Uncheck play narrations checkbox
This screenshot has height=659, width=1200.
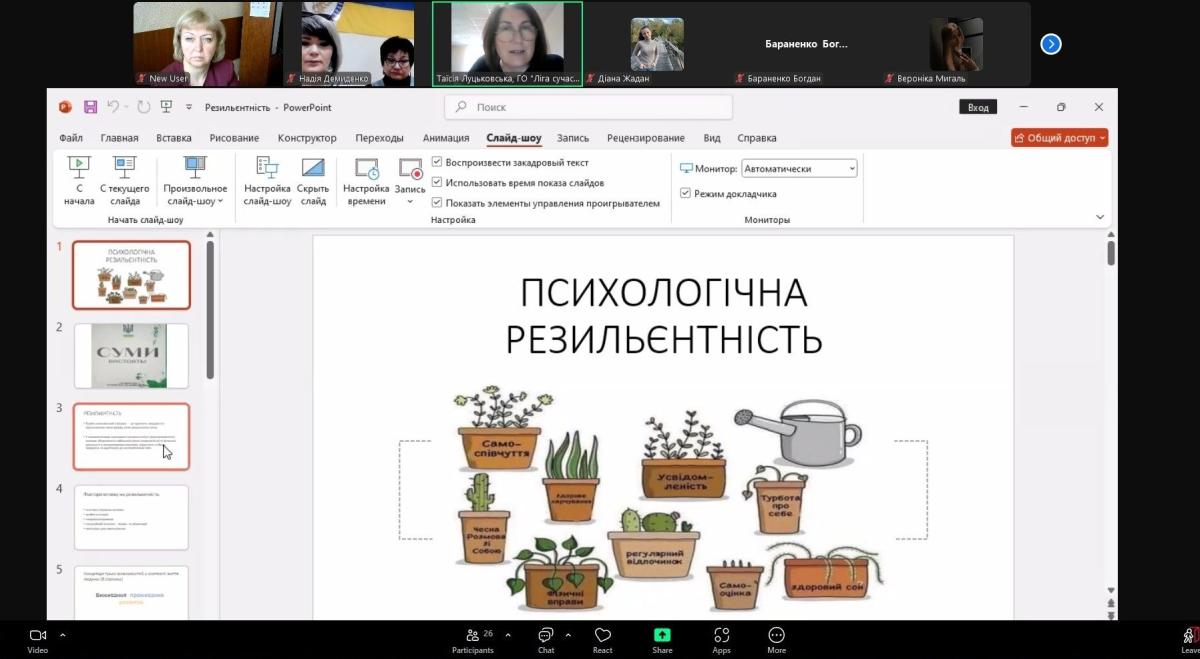point(437,162)
